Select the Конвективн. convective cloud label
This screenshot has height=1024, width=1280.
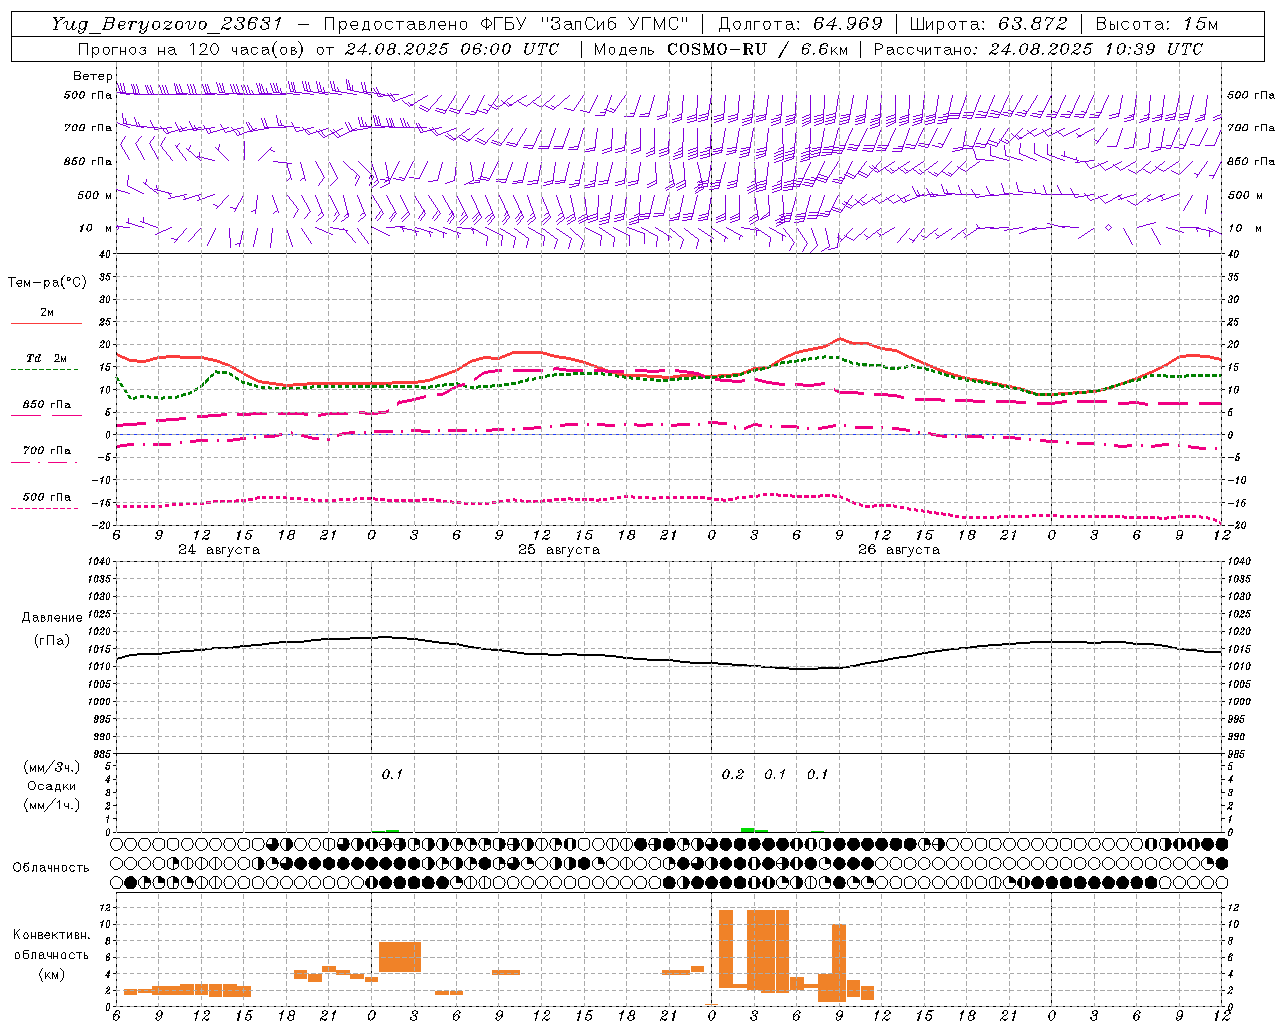(x=51, y=934)
